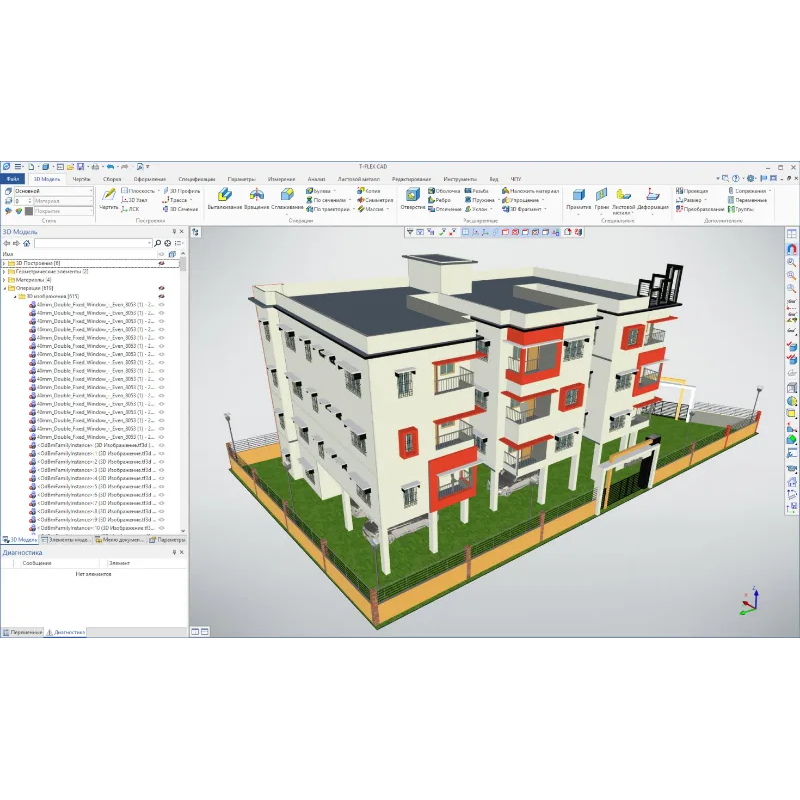
Task: Click the home icon in 3D Модель panel
Action: pos(29,242)
